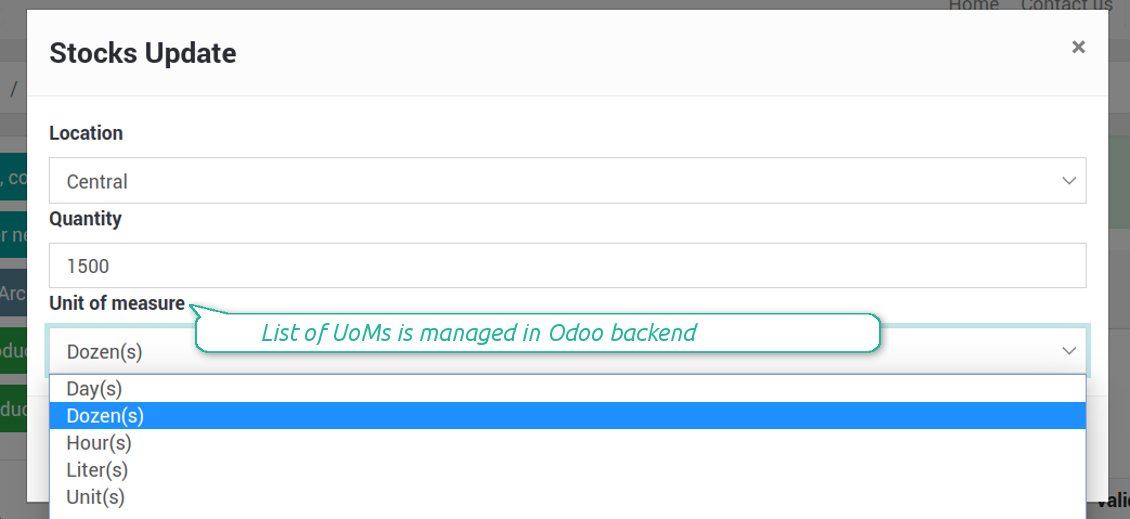Choose Unit(s) from the options list
The image size is (1130, 519).
(96, 497)
